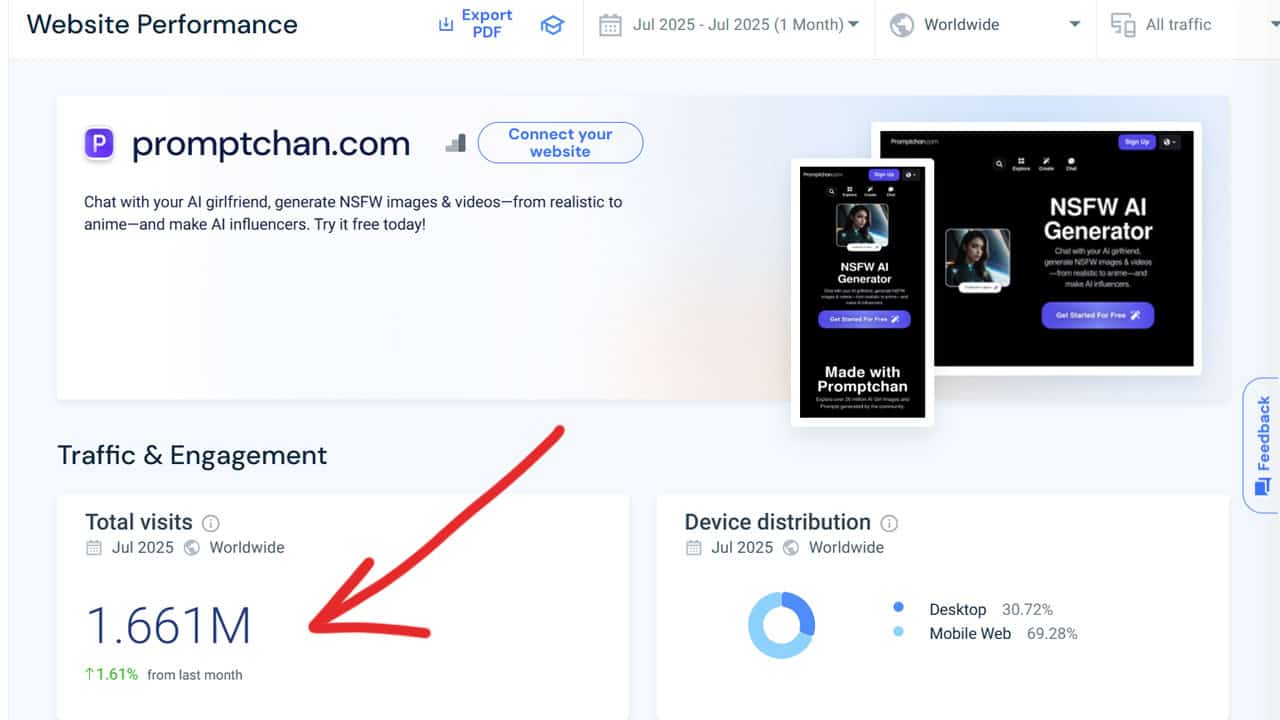This screenshot has width=1280, height=720.
Task: Click the calendar icon in the date selector
Action: pyautogui.click(x=610, y=25)
